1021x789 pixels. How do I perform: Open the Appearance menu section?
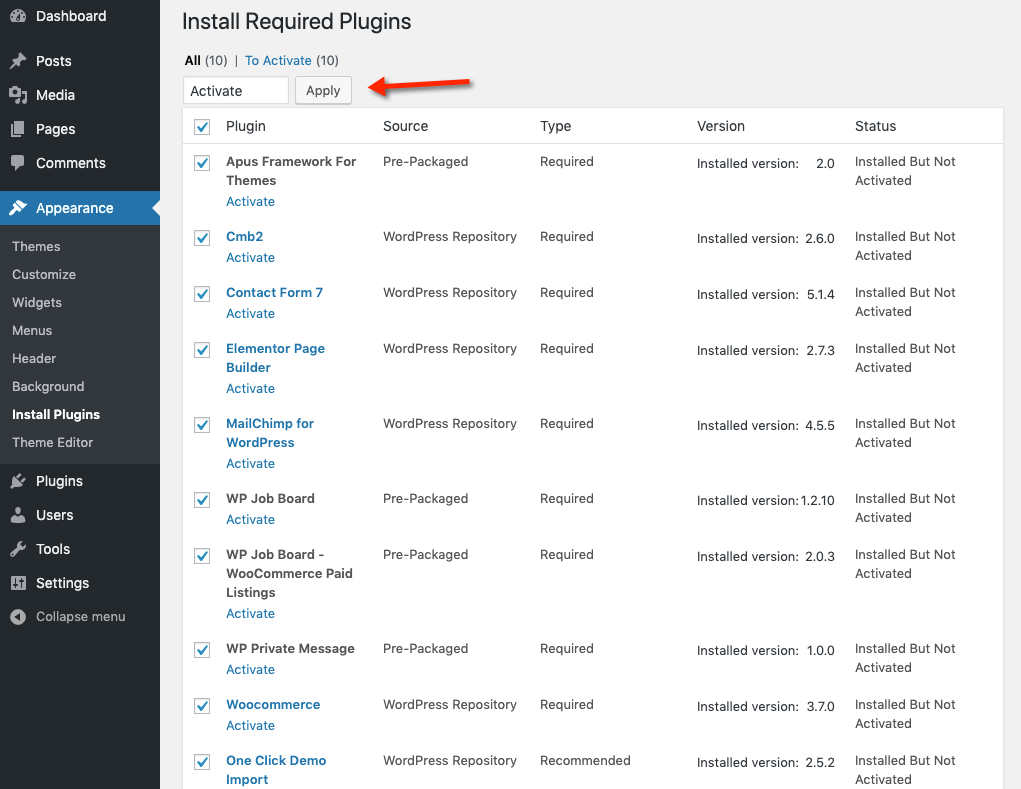pyautogui.click(x=74, y=208)
